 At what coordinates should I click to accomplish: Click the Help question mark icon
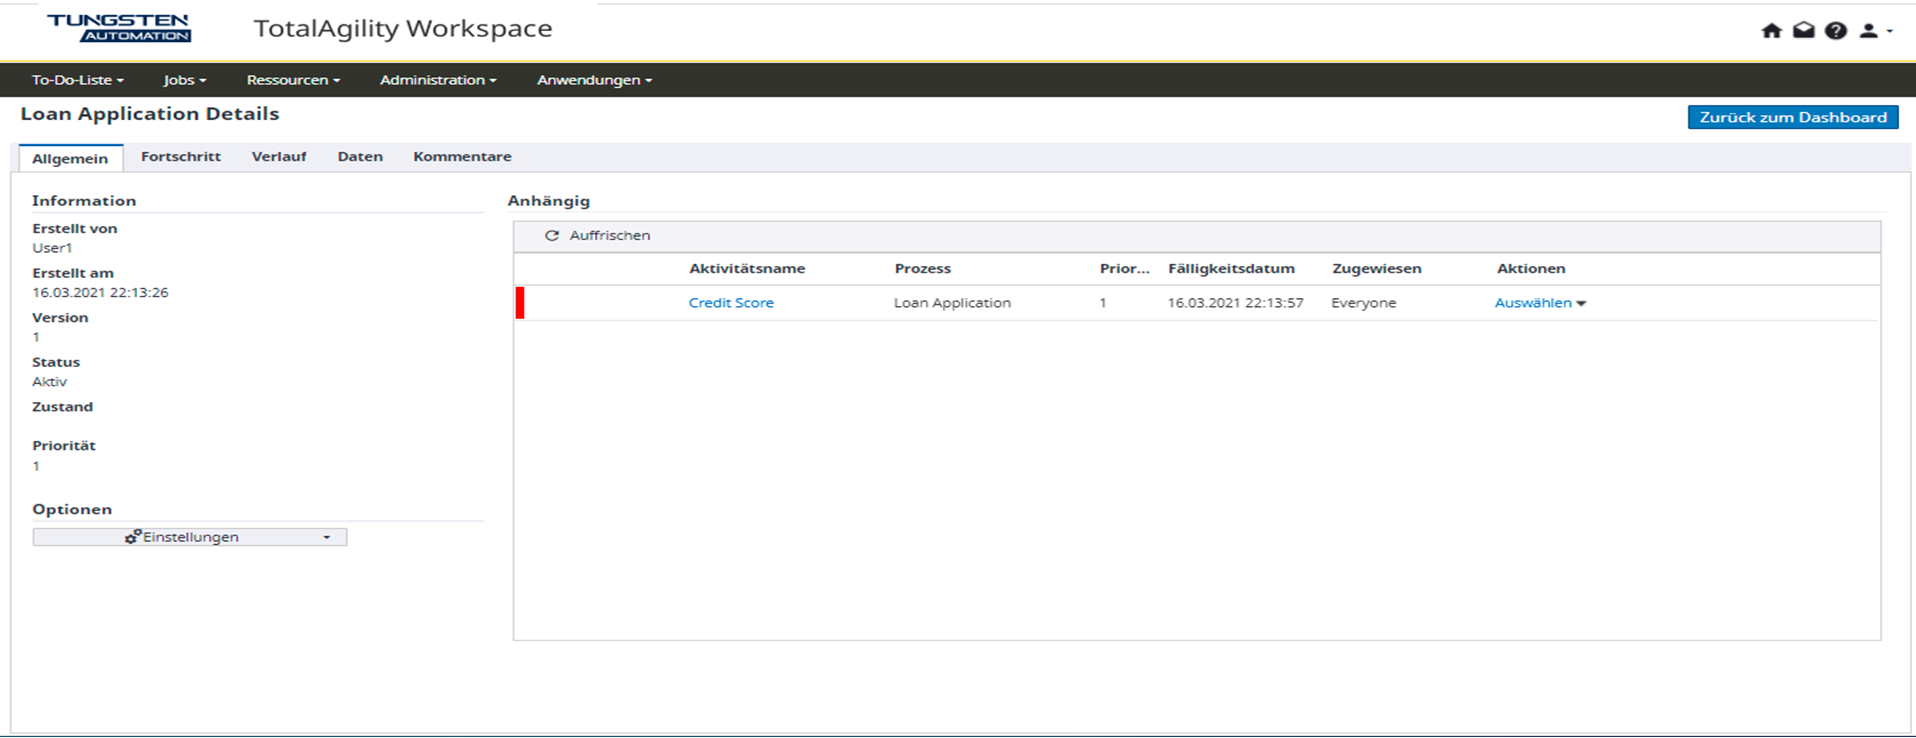[x=1835, y=31]
